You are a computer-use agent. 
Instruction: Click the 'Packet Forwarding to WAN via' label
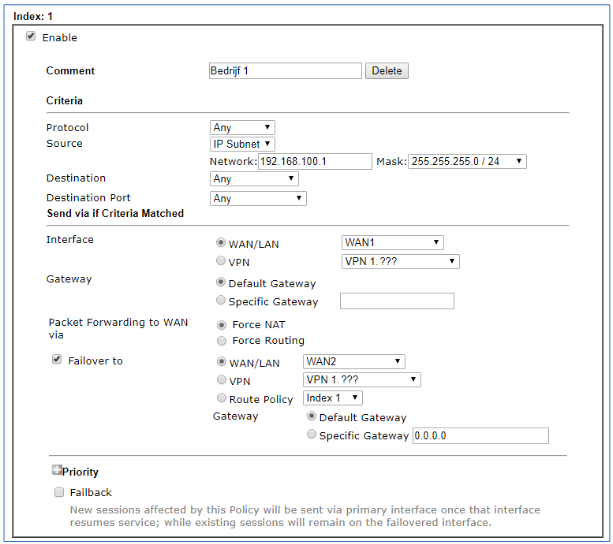tap(118, 329)
